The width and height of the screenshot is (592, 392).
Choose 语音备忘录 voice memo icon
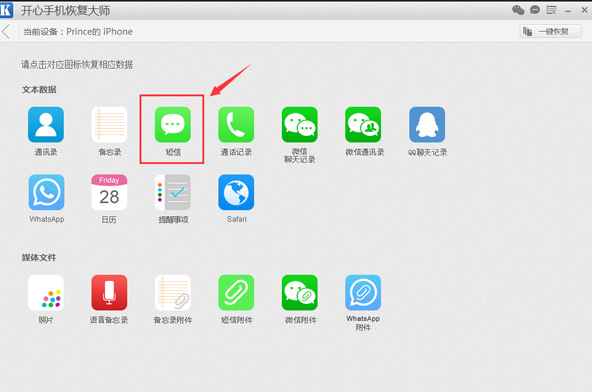pyautogui.click(x=109, y=293)
